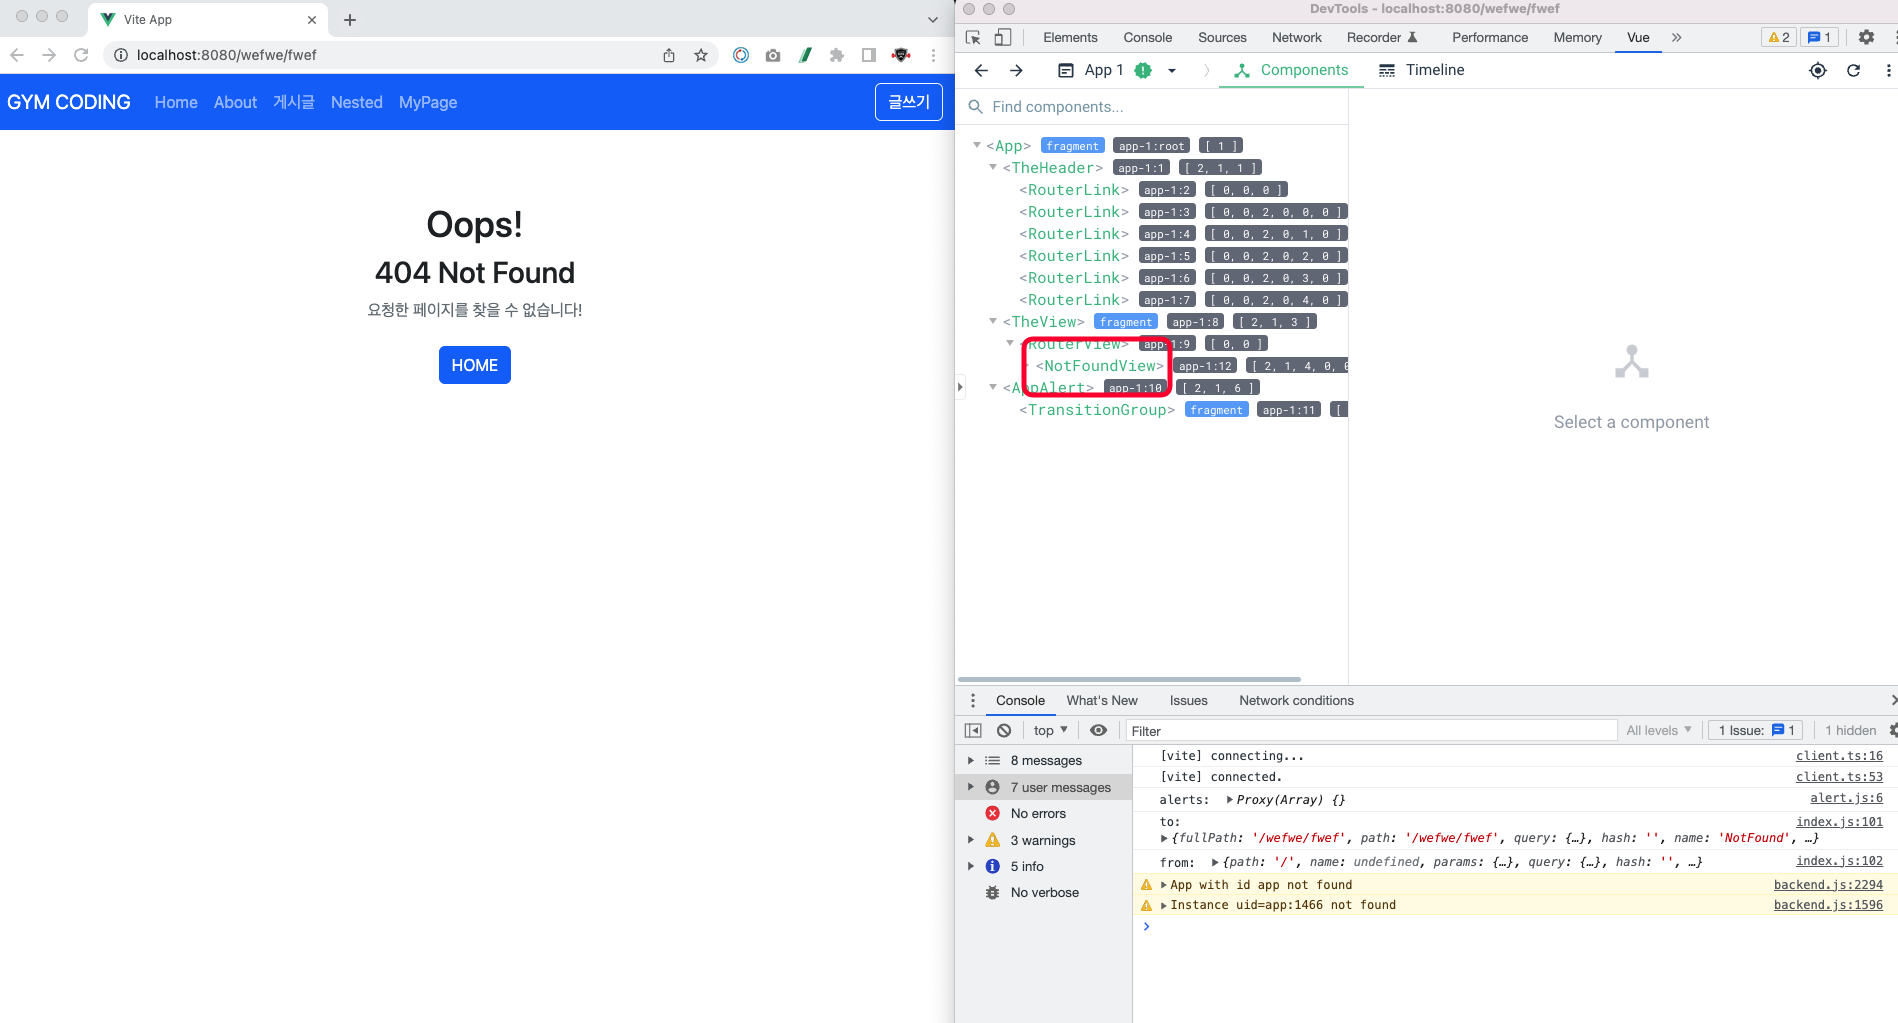Select the TransitionGroup component
1898x1023 pixels.
(1097, 410)
